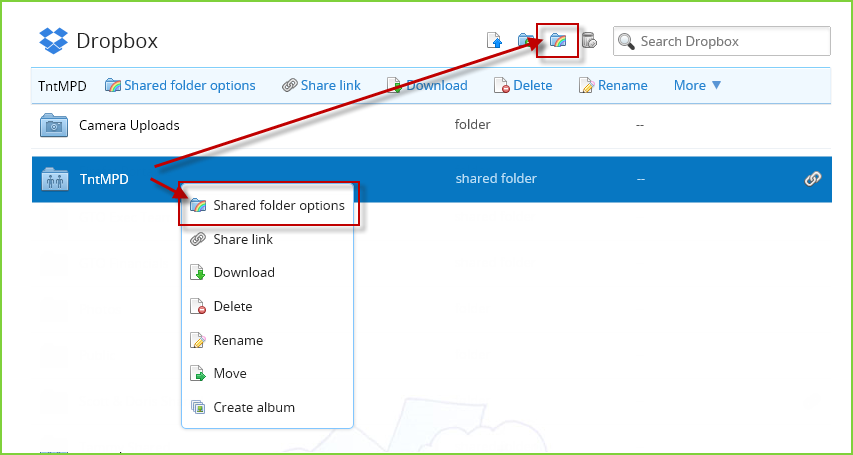The width and height of the screenshot is (853, 455).
Task: Expand the More dropdown in action bar
Action: 697,85
